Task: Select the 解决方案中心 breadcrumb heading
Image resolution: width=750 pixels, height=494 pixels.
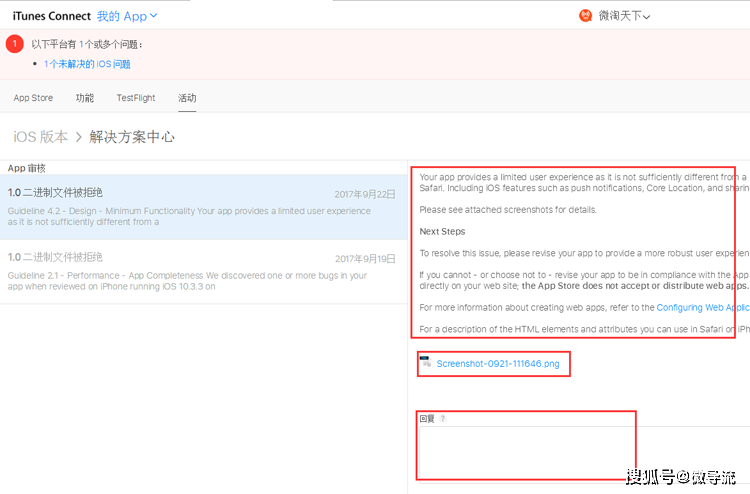Action: [x=132, y=137]
